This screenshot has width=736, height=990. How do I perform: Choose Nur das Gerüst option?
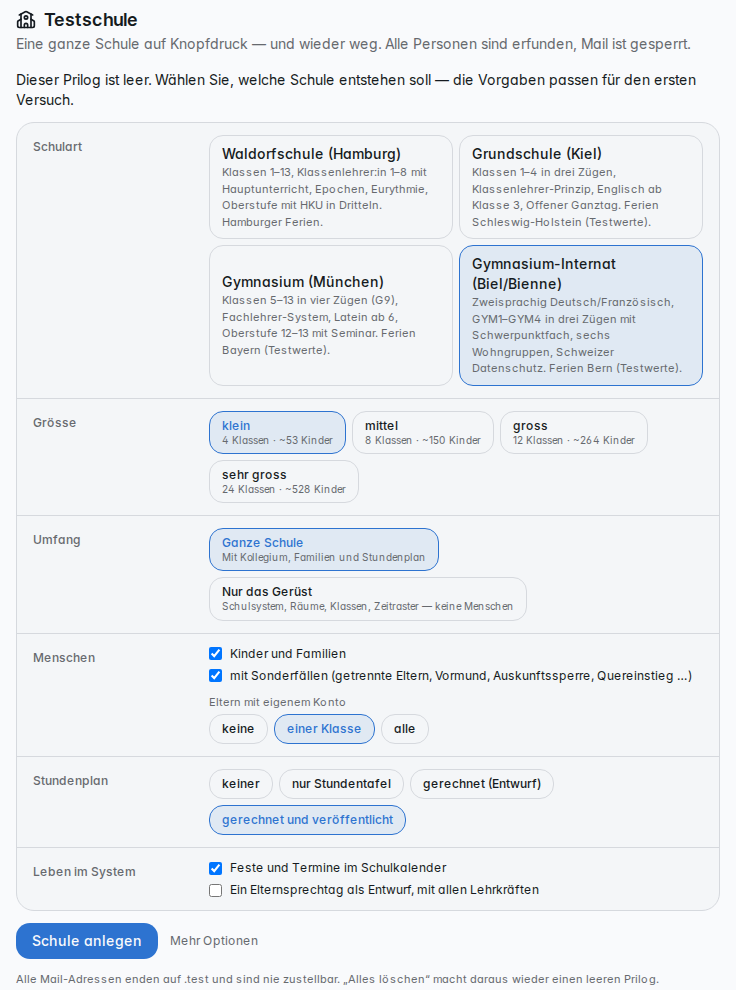click(367, 599)
